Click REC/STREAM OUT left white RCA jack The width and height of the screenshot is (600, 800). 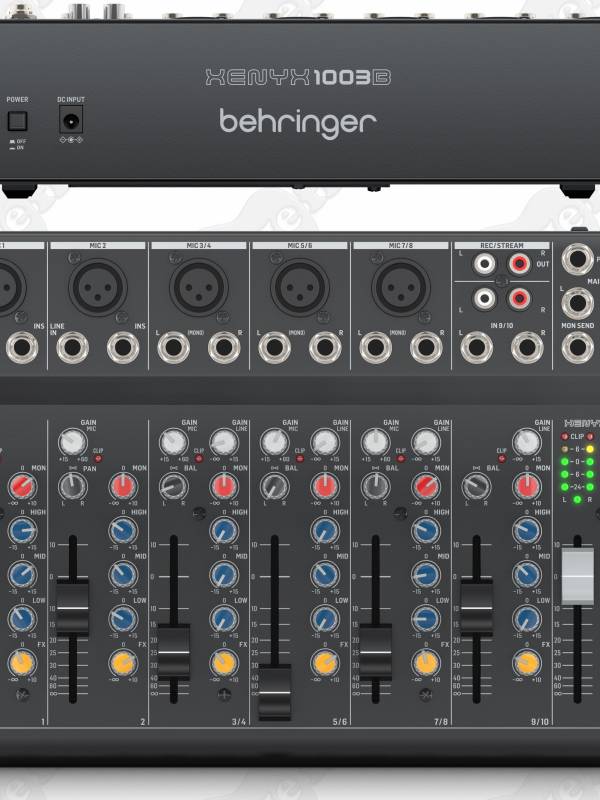coord(484,264)
